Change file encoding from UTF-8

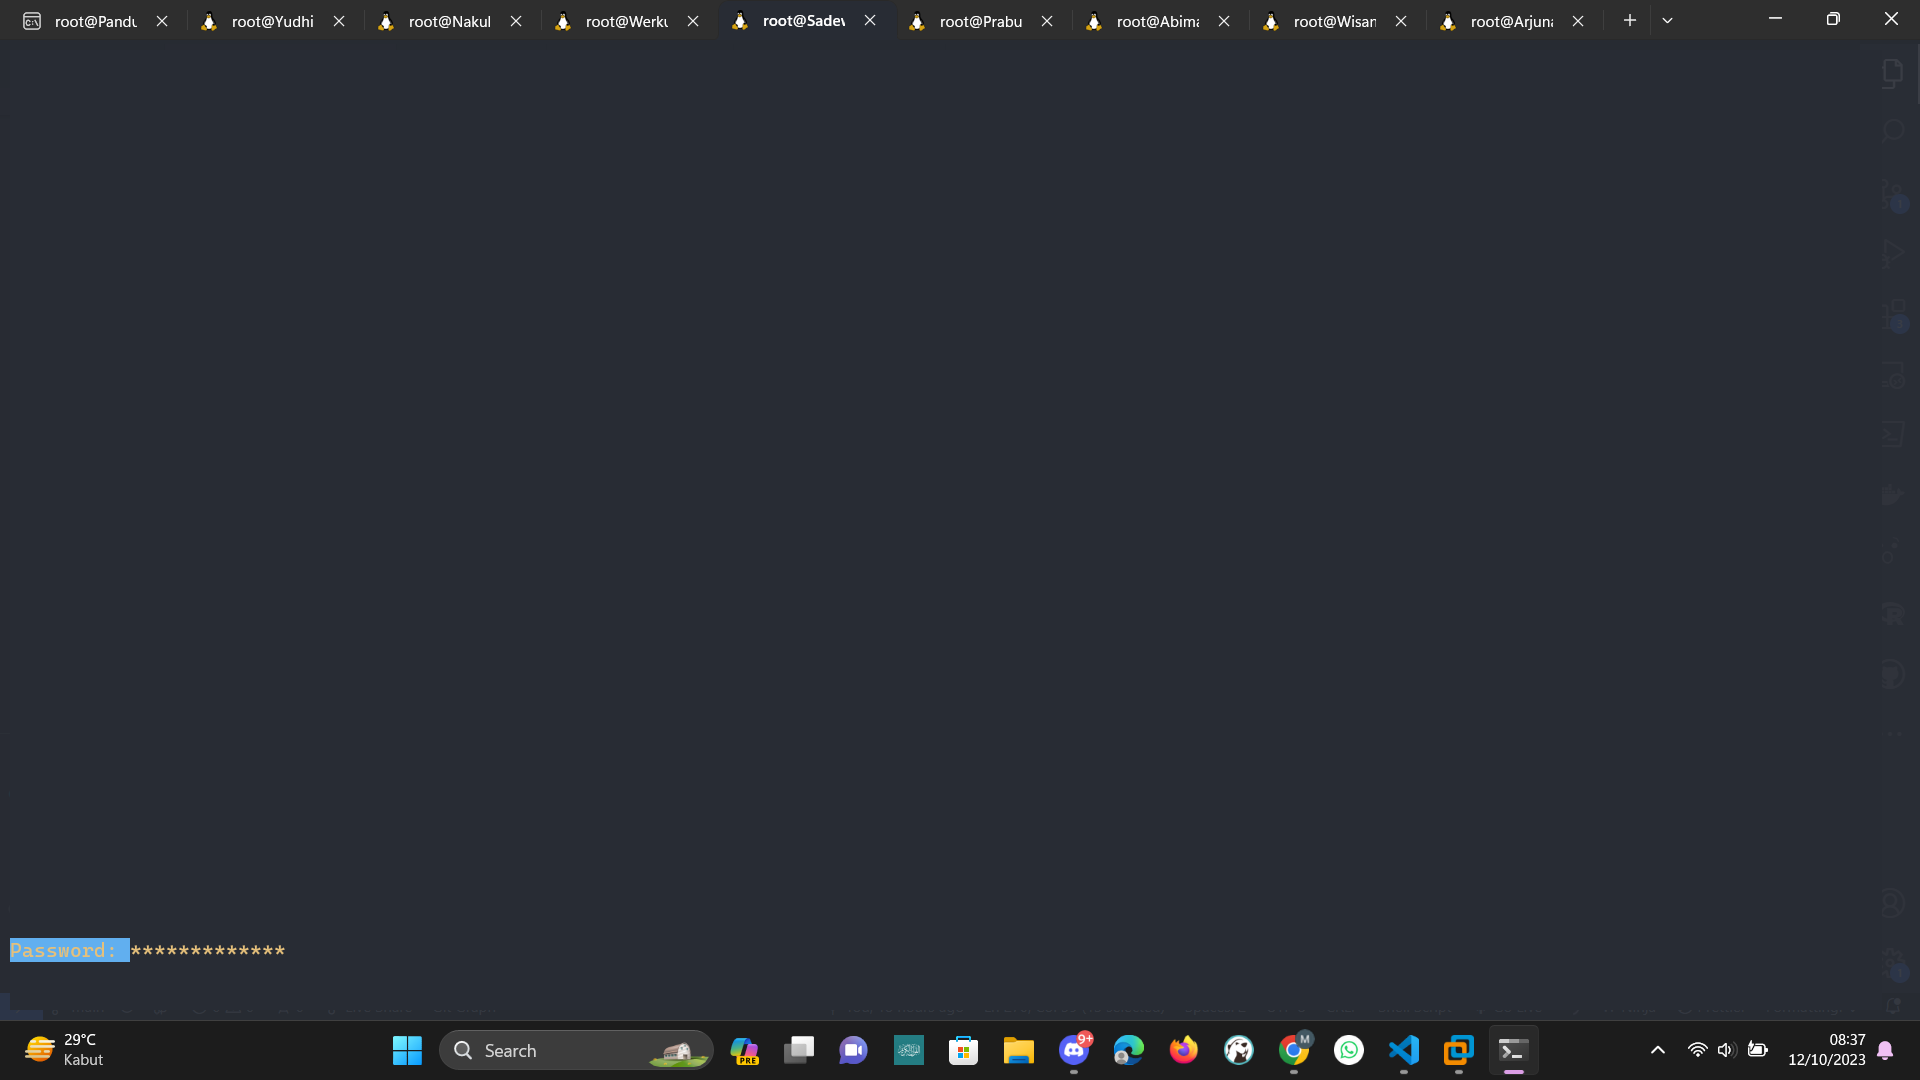coord(1285,1007)
